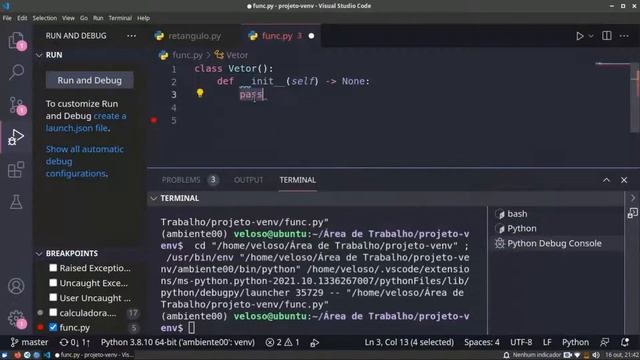Open the Testing flask icon
Image resolution: width=640 pixels, height=360 pixels.
click(x=16, y=202)
